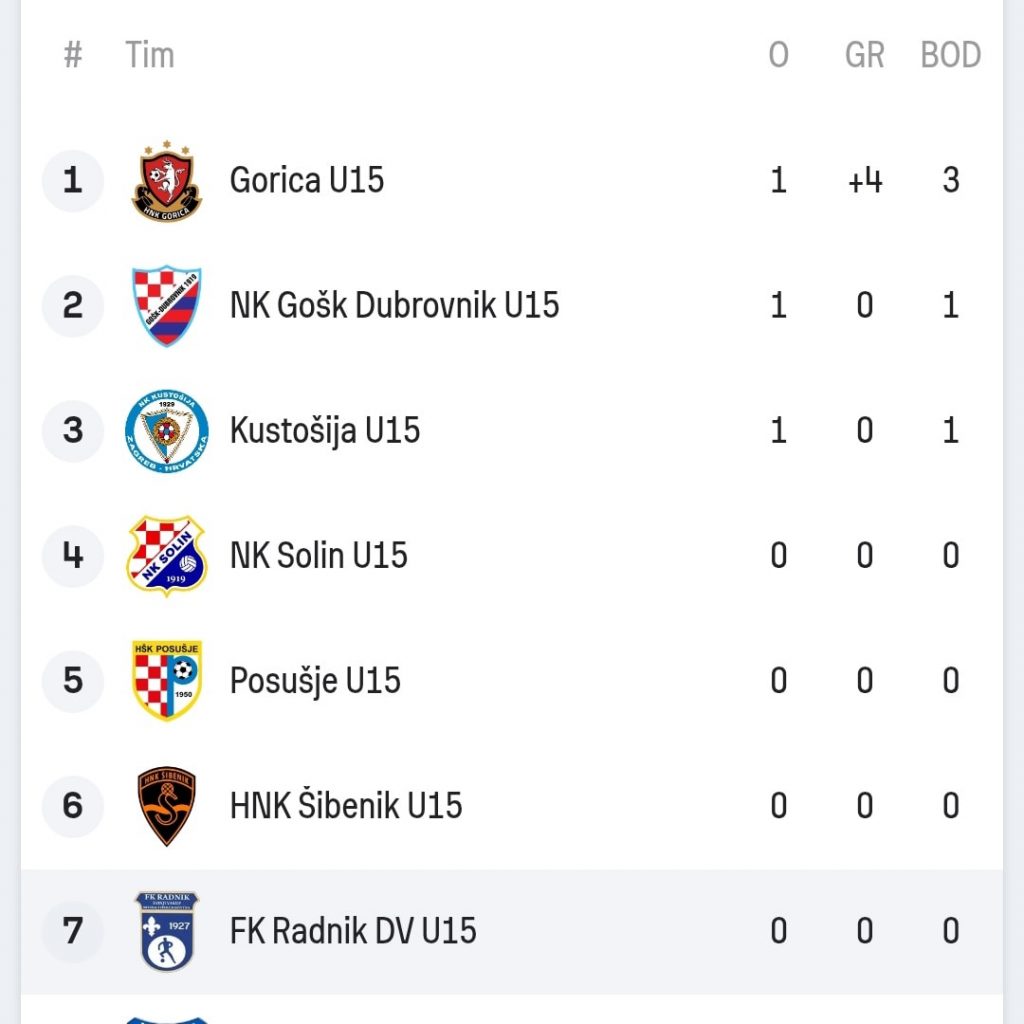Open NK Gošk Dubrovnik U15 team page
The image size is (1024, 1024).
pyautogui.click(x=394, y=306)
